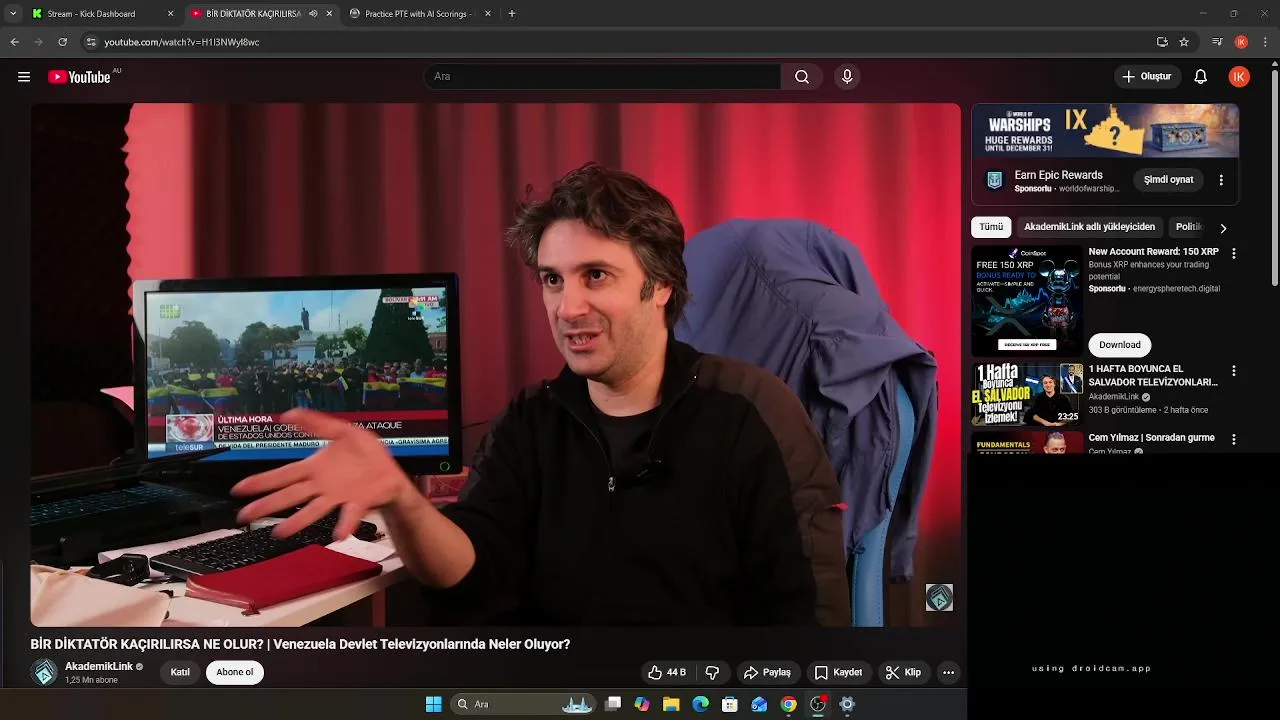Screen dimensions: 1280x720
Task: Start voice search with microphone icon
Action: tap(847, 77)
